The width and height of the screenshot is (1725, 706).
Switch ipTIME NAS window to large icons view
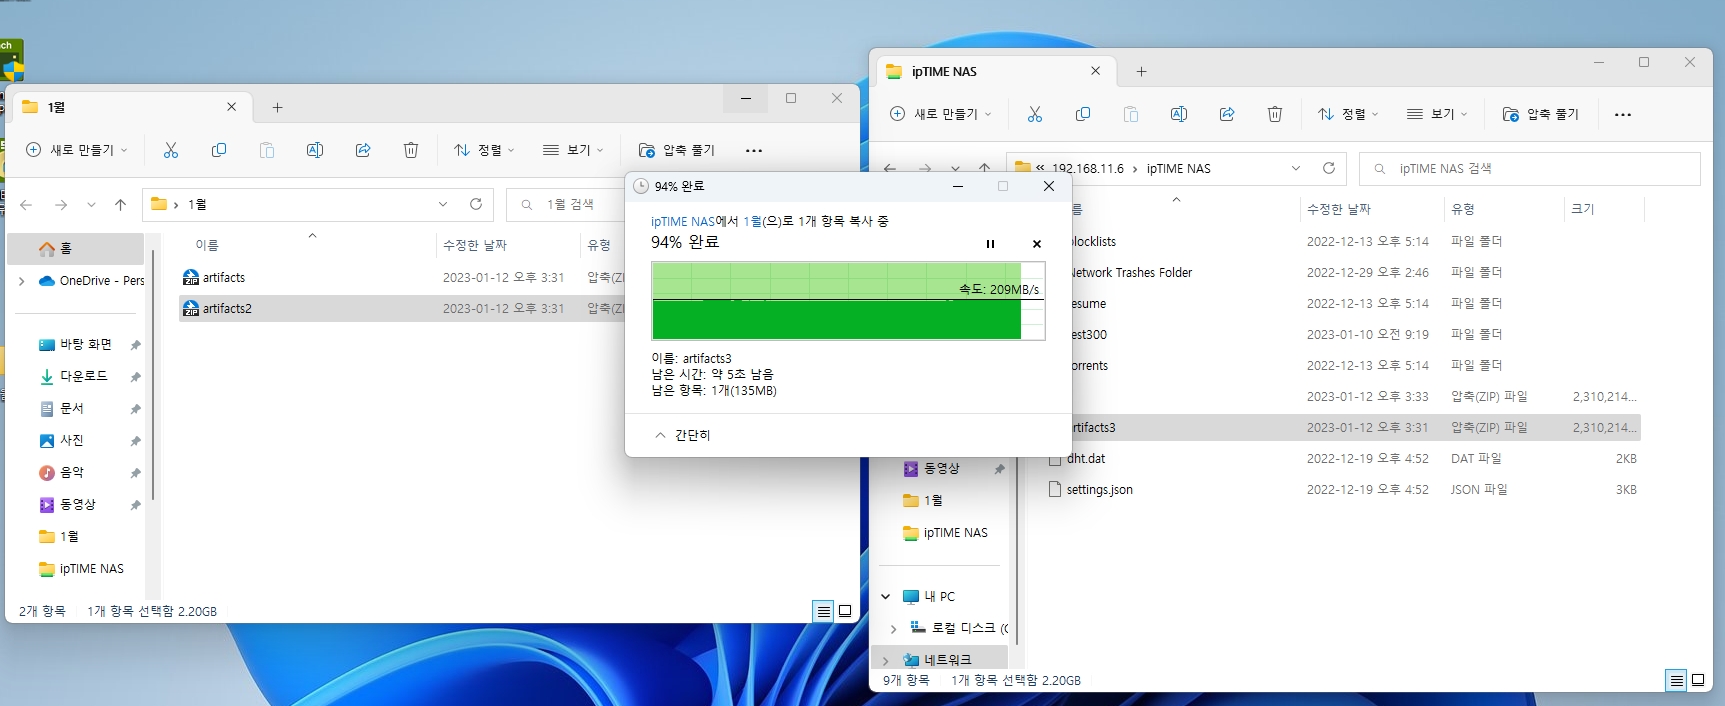pyautogui.click(x=1698, y=680)
